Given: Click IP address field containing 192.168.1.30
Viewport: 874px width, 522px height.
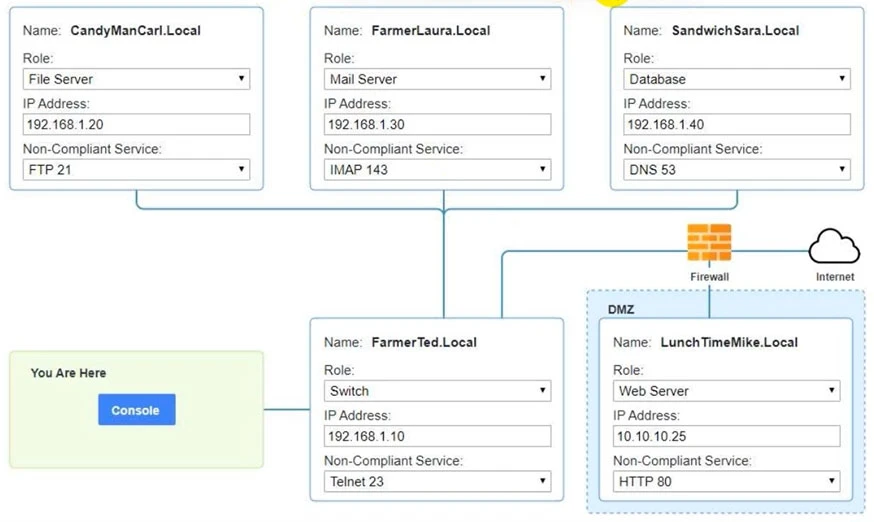Looking at the screenshot, I should pos(437,125).
